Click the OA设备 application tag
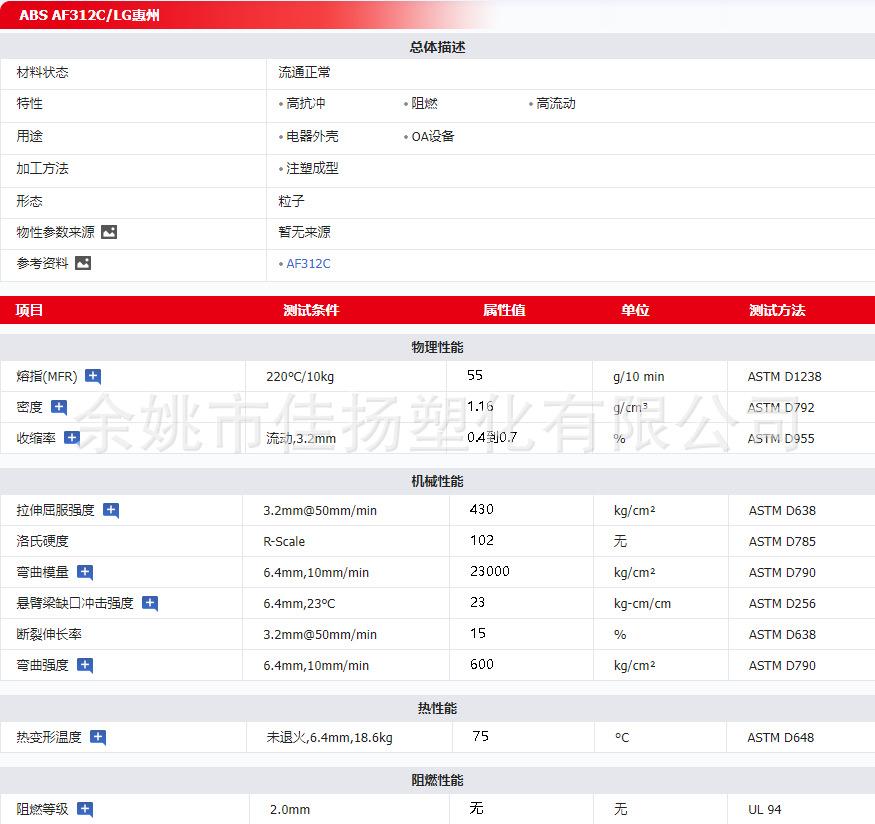Image resolution: width=875 pixels, height=824 pixels. (x=433, y=137)
